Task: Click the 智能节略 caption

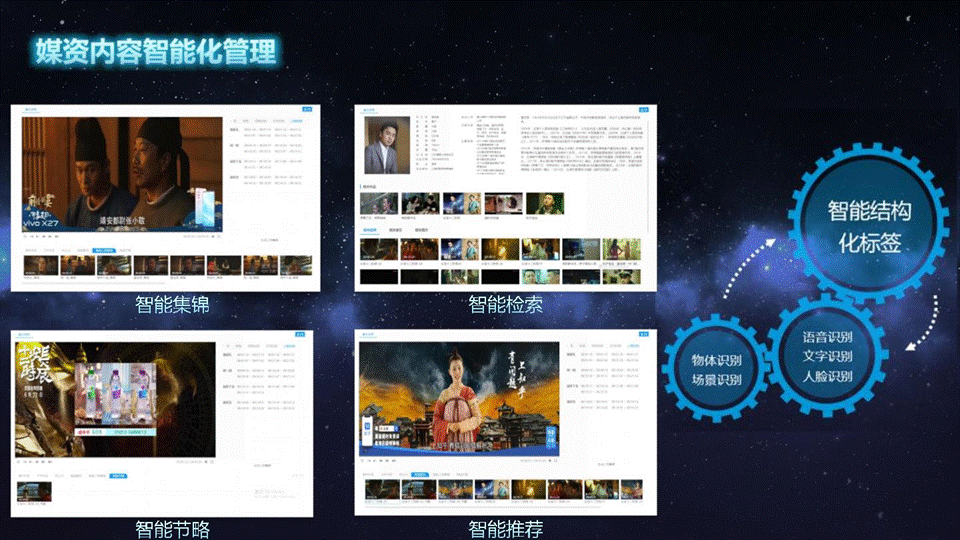Action: (172, 529)
